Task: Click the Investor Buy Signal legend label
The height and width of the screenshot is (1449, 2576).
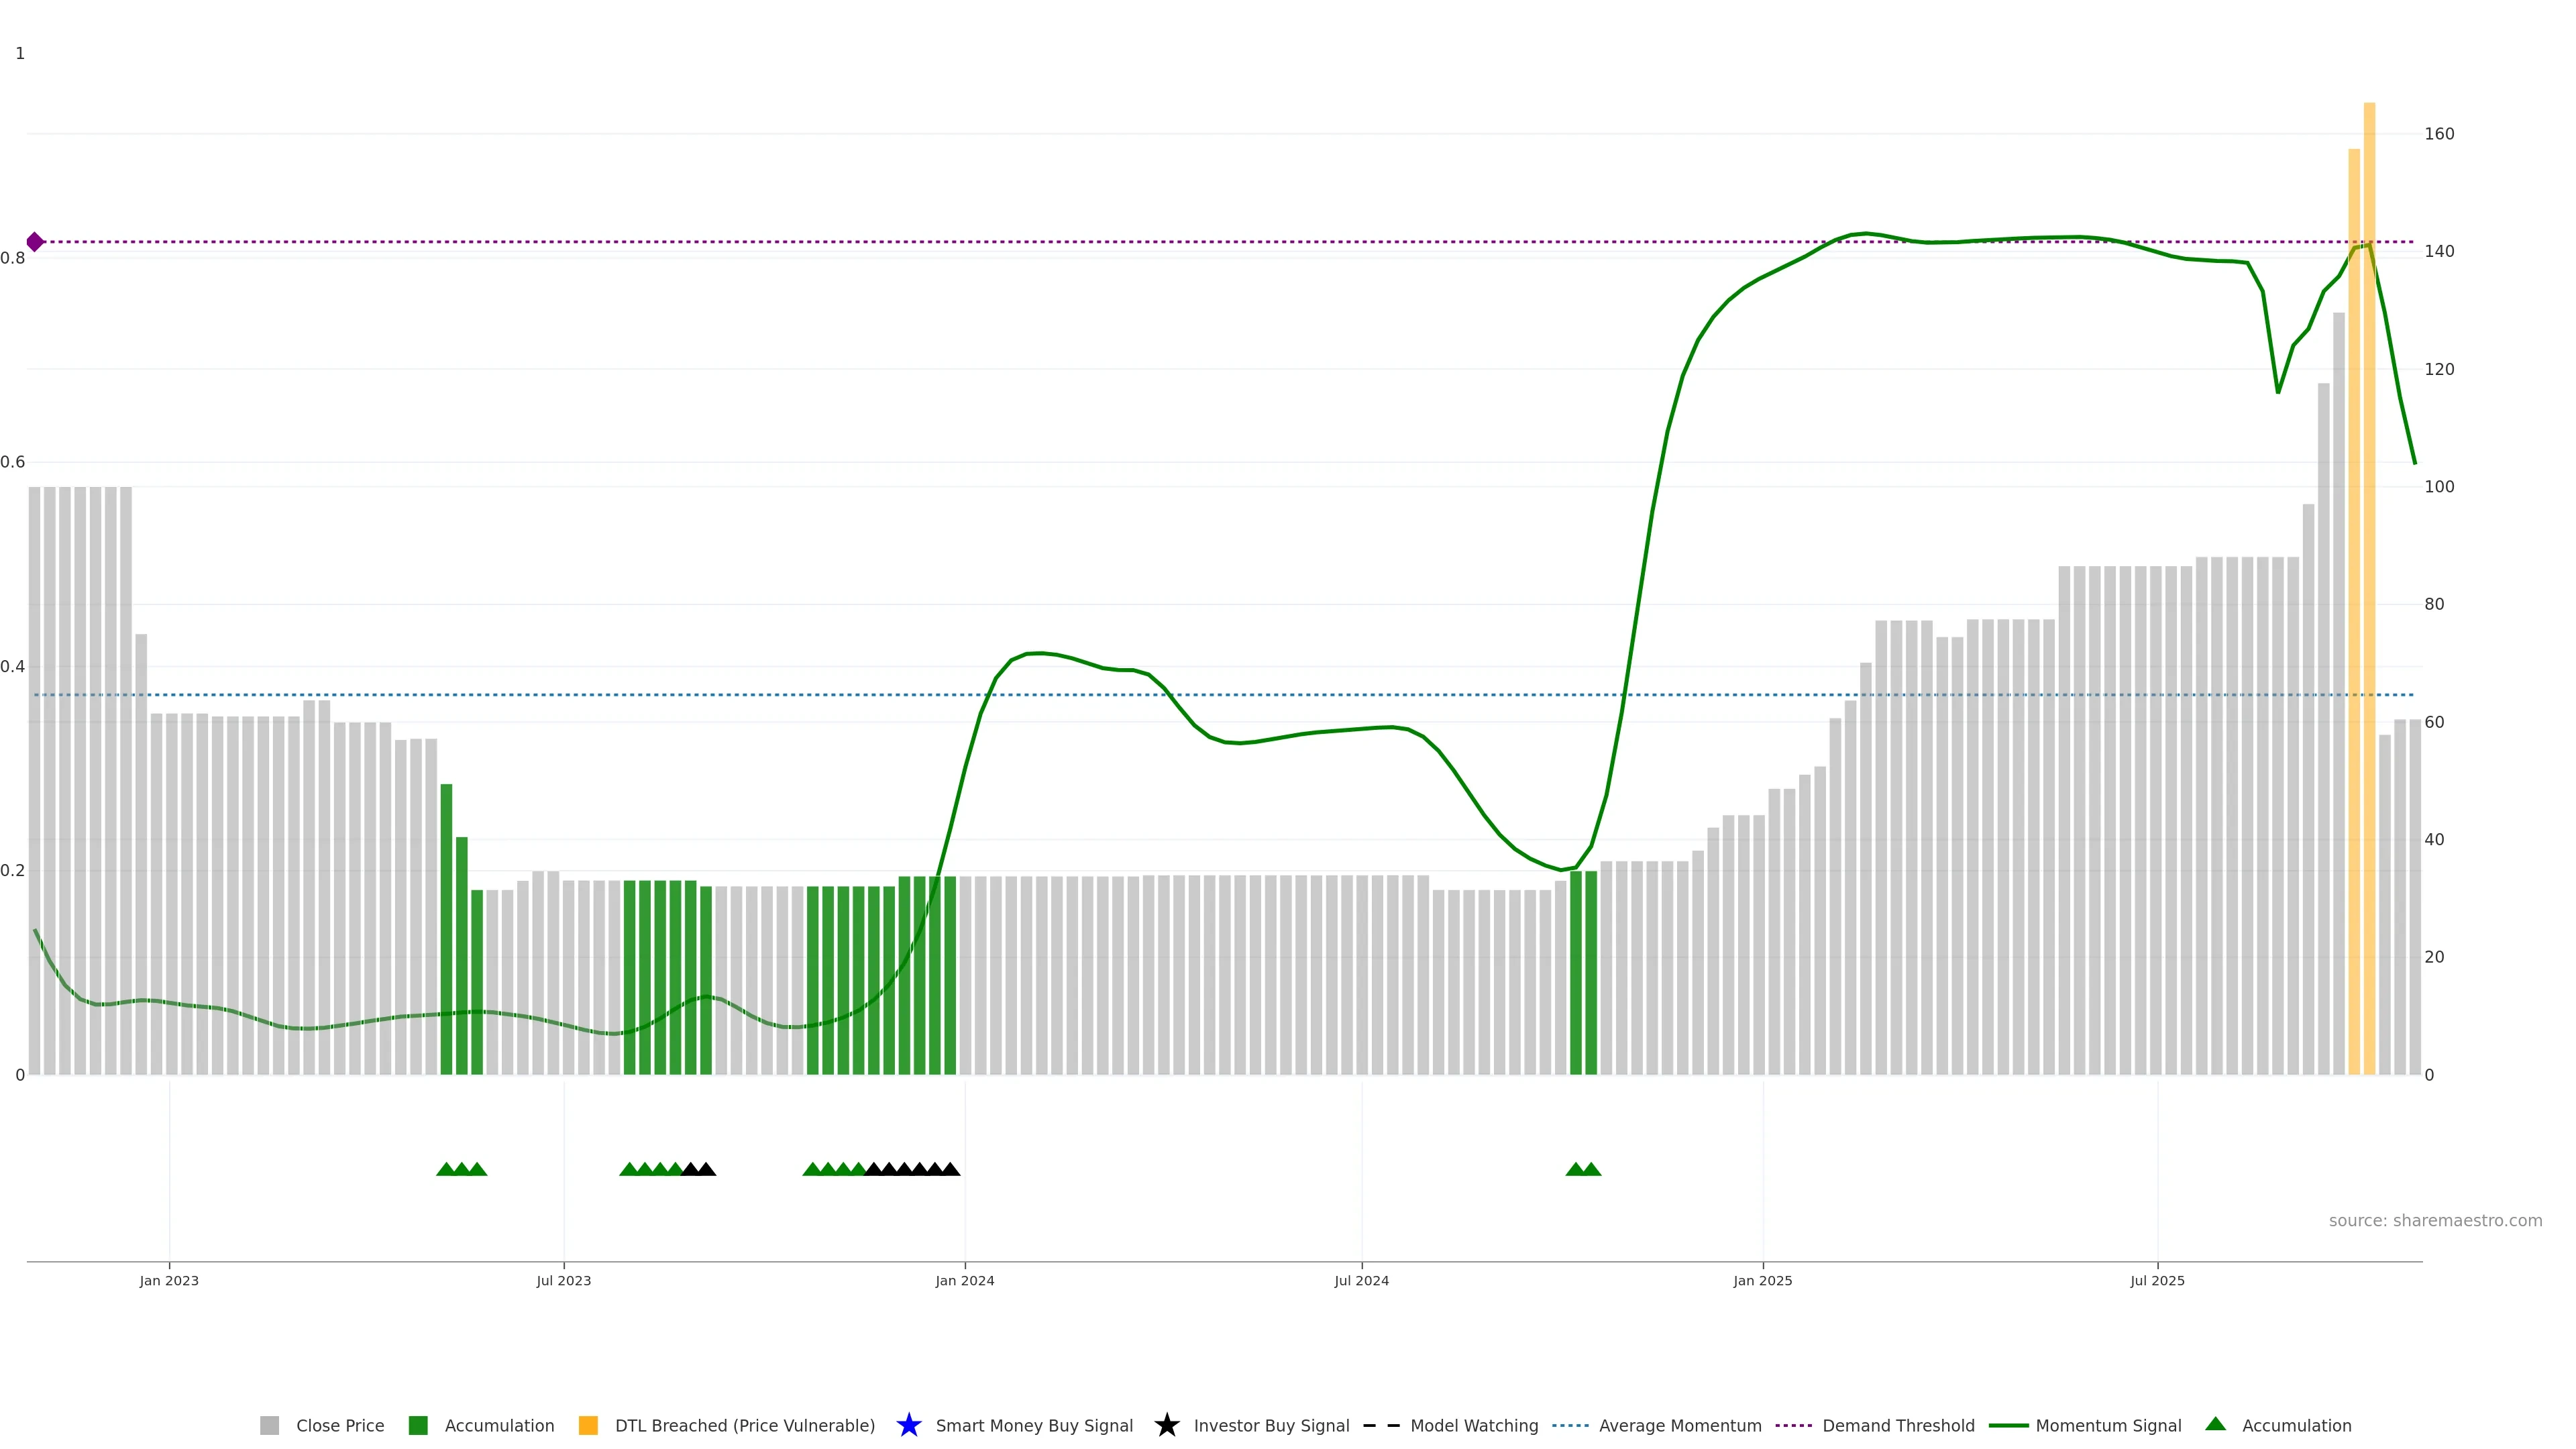Action: [1271, 1425]
